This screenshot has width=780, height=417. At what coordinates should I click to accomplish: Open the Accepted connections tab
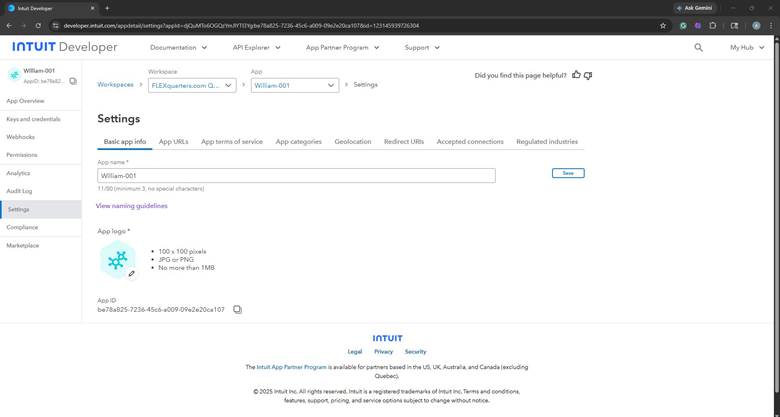tap(470, 141)
